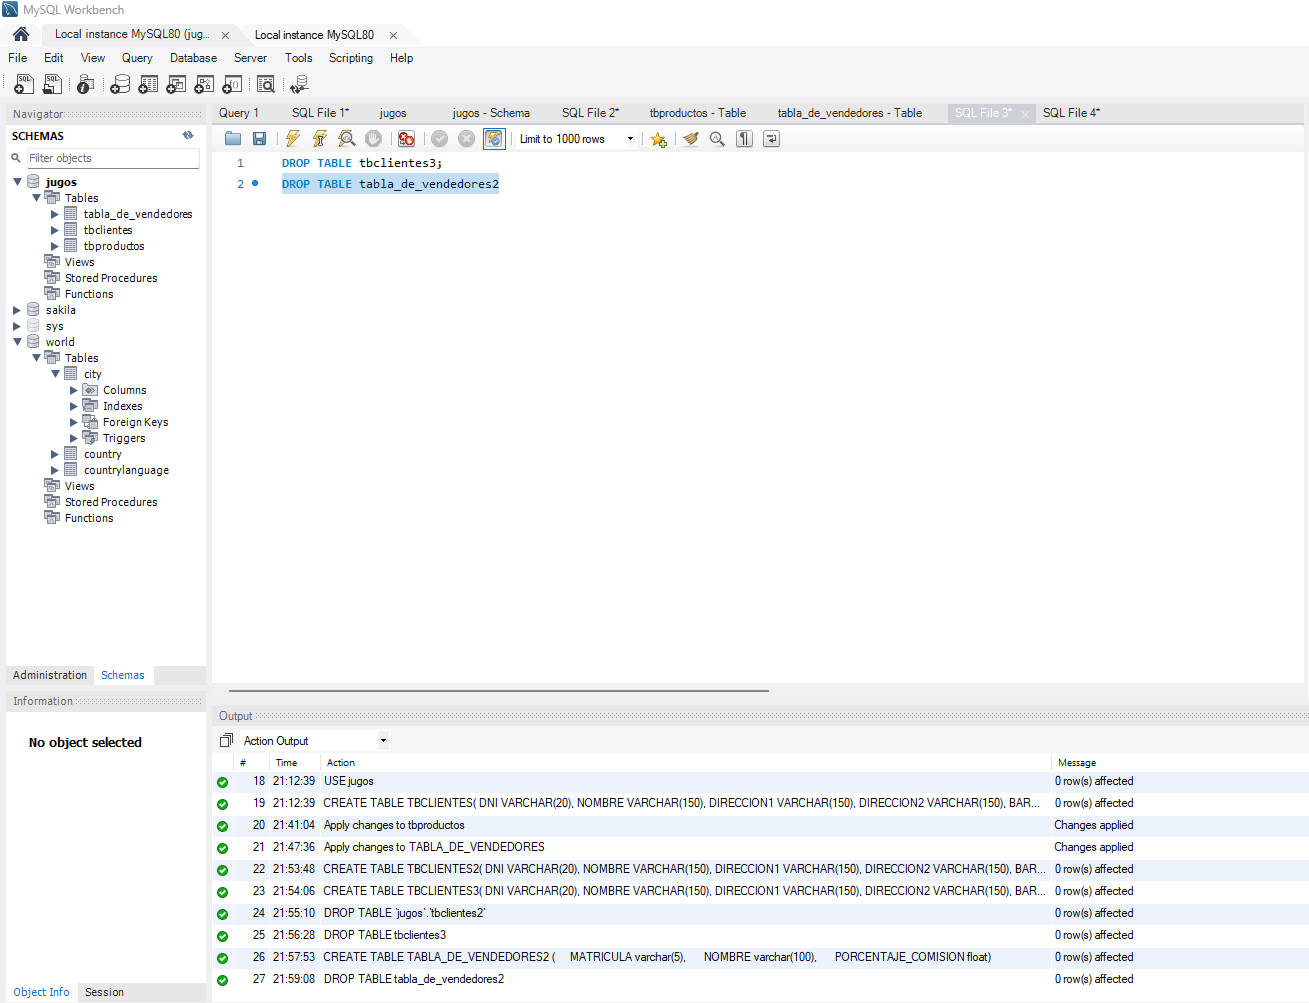Open the object inspector toolbar icon
This screenshot has height=1003, width=1309.
click(x=85, y=85)
